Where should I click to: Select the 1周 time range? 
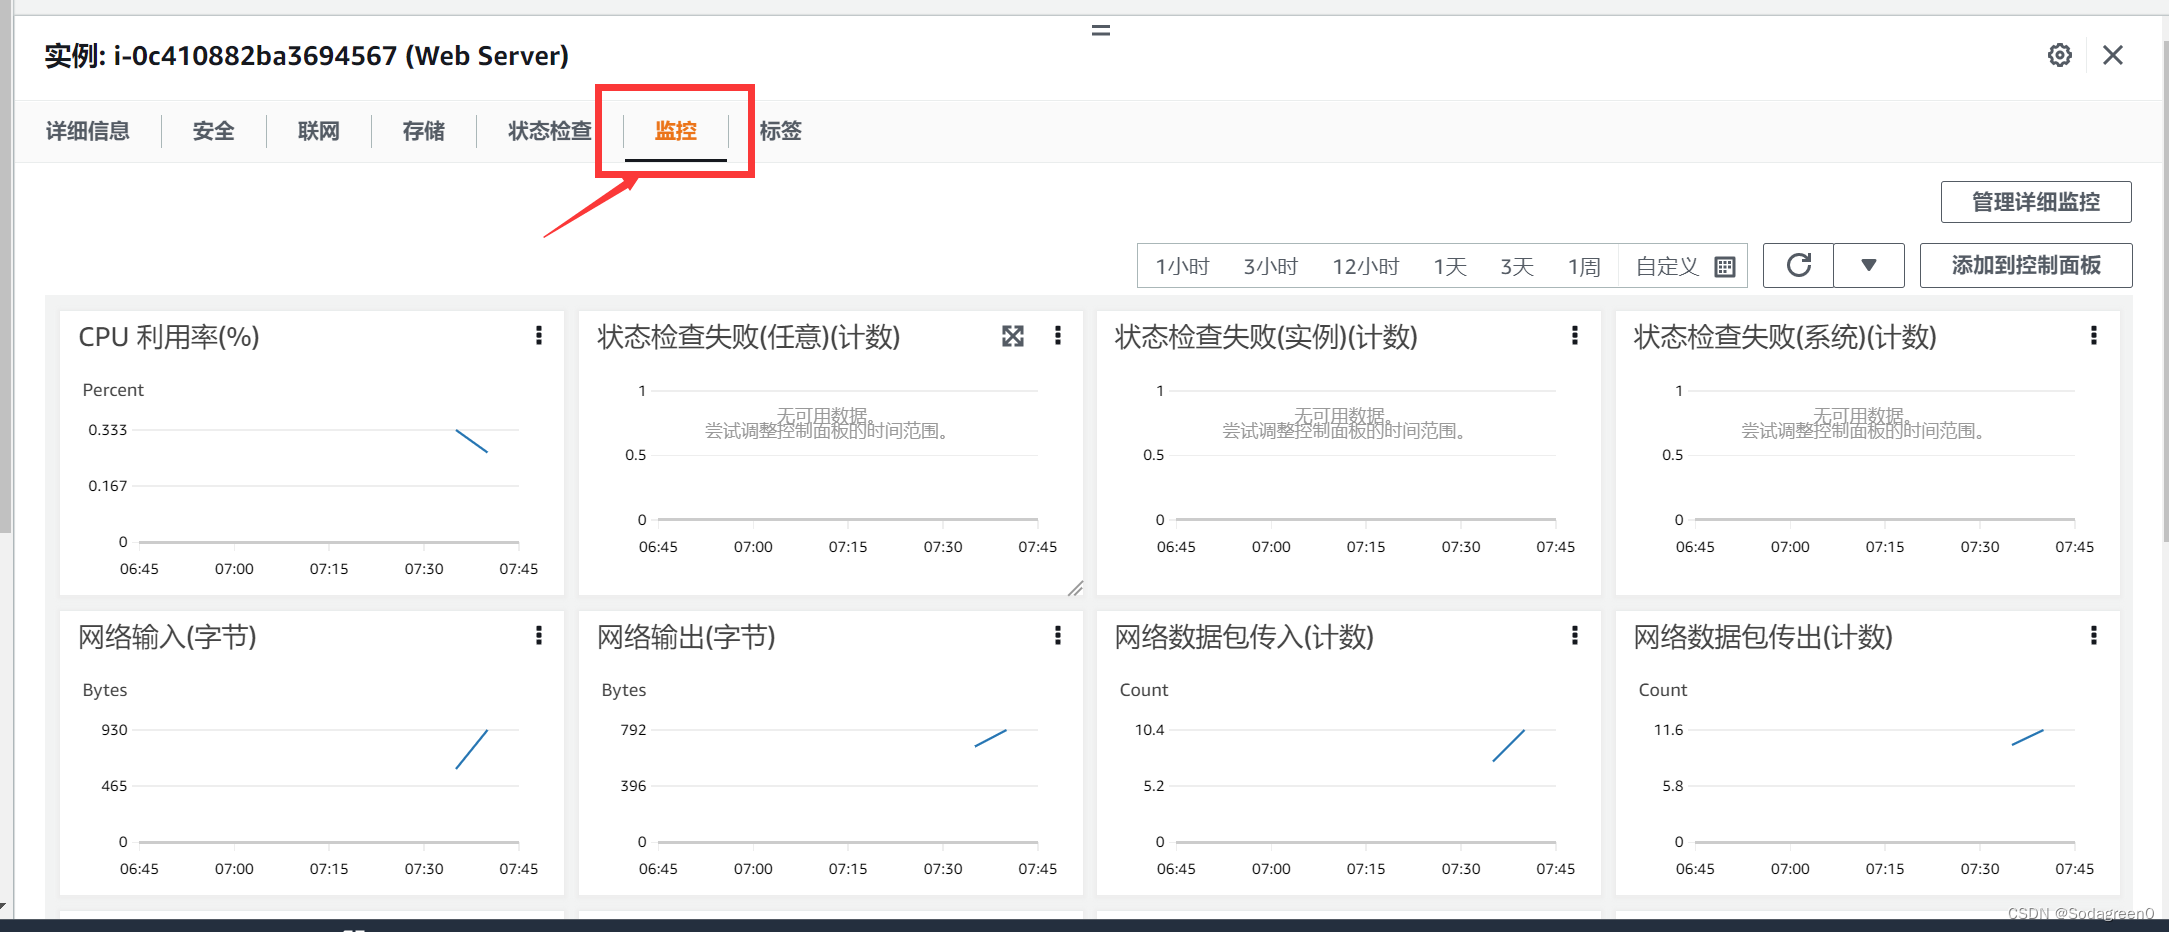coord(1583,266)
